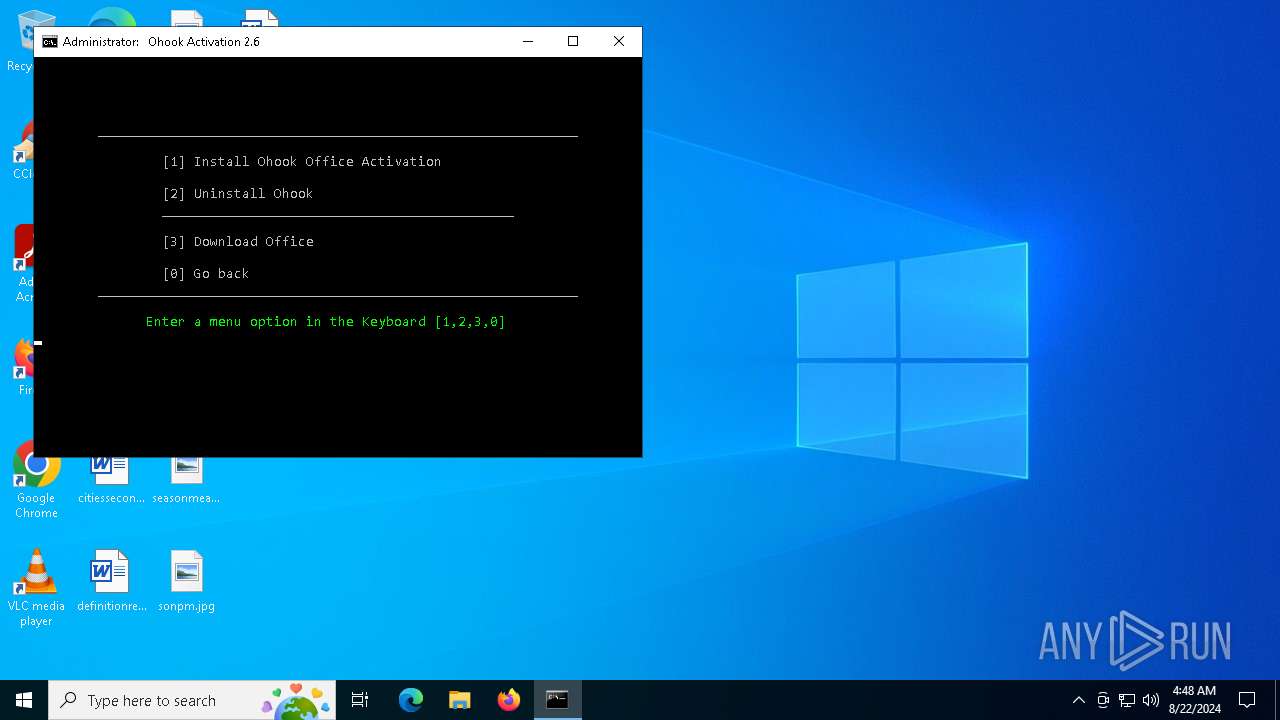
Task: Click the "Administrator: Ohook Activation 2.6" title text
Action: 161,42
